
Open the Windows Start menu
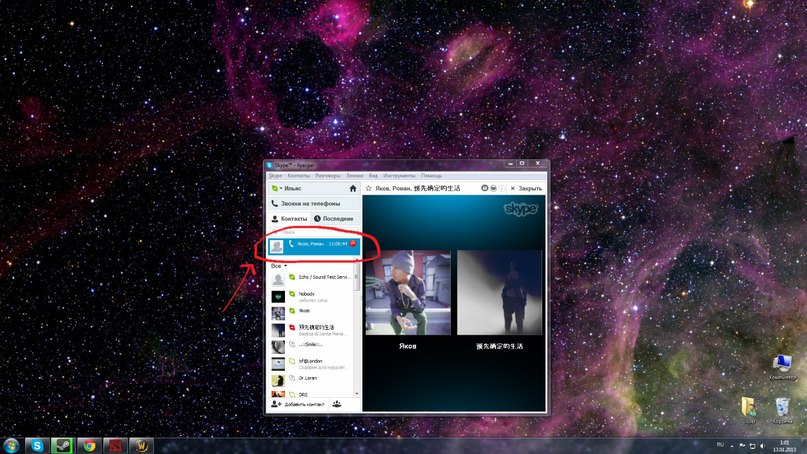coord(11,446)
